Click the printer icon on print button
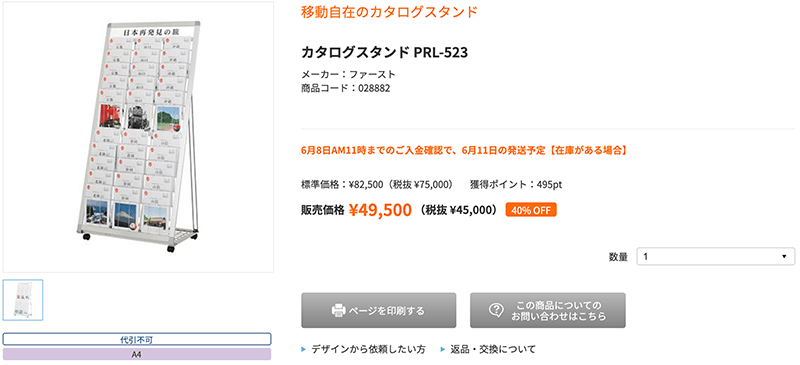Image resolution: width=800 pixels, height=365 pixels. [339, 310]
